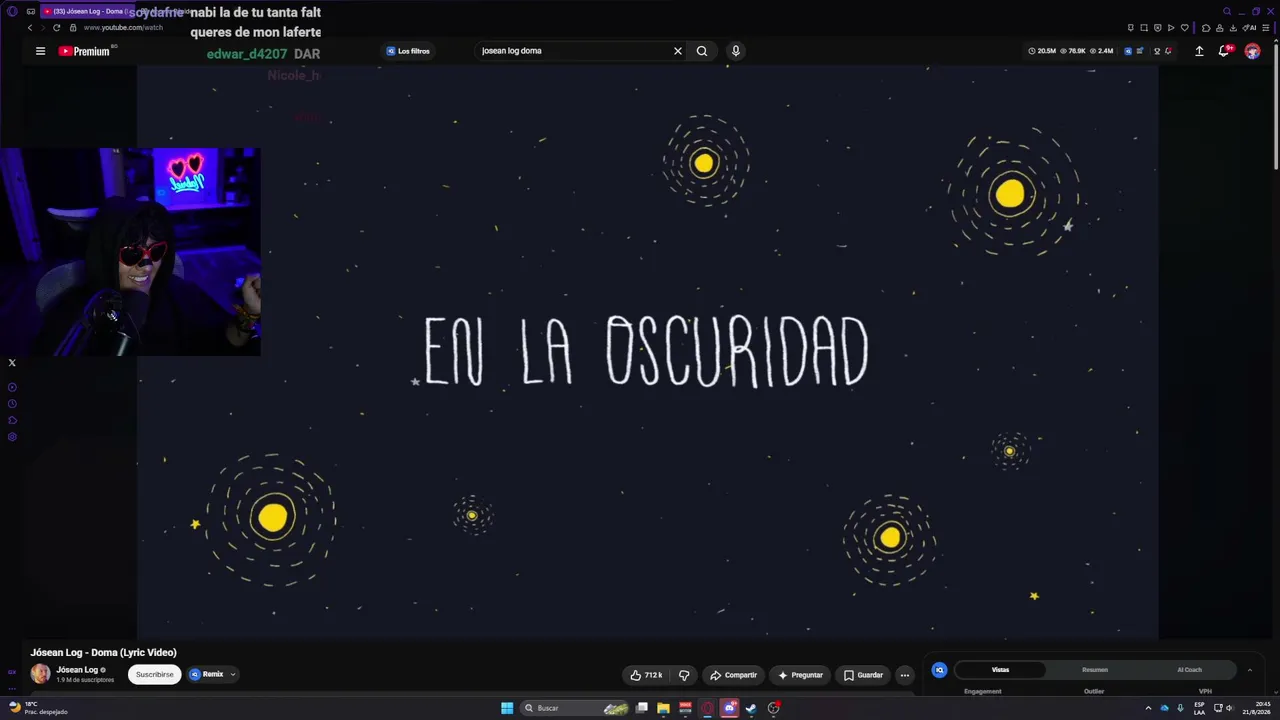Open the X (Twitter) sidebar icon
This screenshot has height=720, width=1280.
tap(12, 363)
